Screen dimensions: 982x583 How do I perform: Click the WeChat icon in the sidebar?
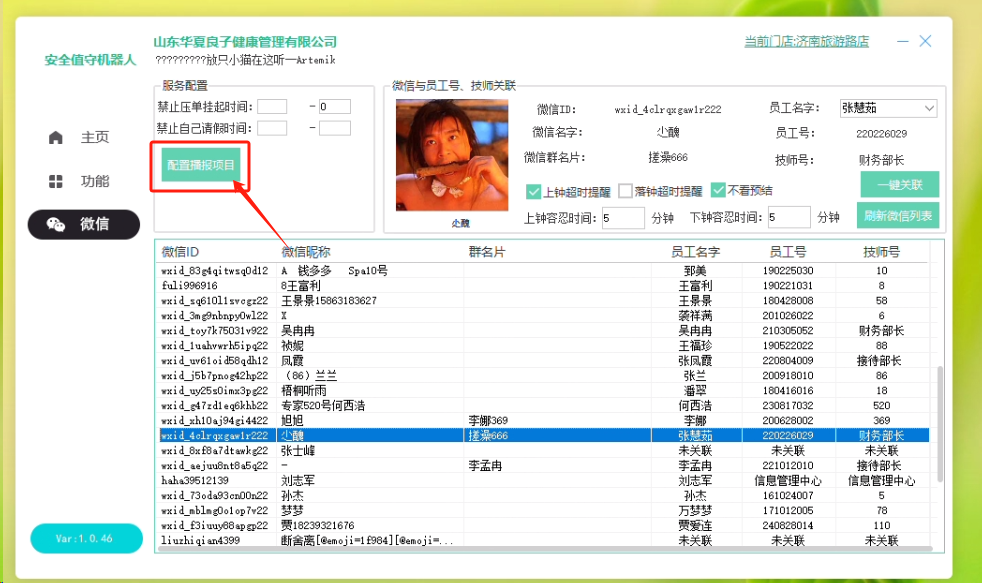point(57,225)
